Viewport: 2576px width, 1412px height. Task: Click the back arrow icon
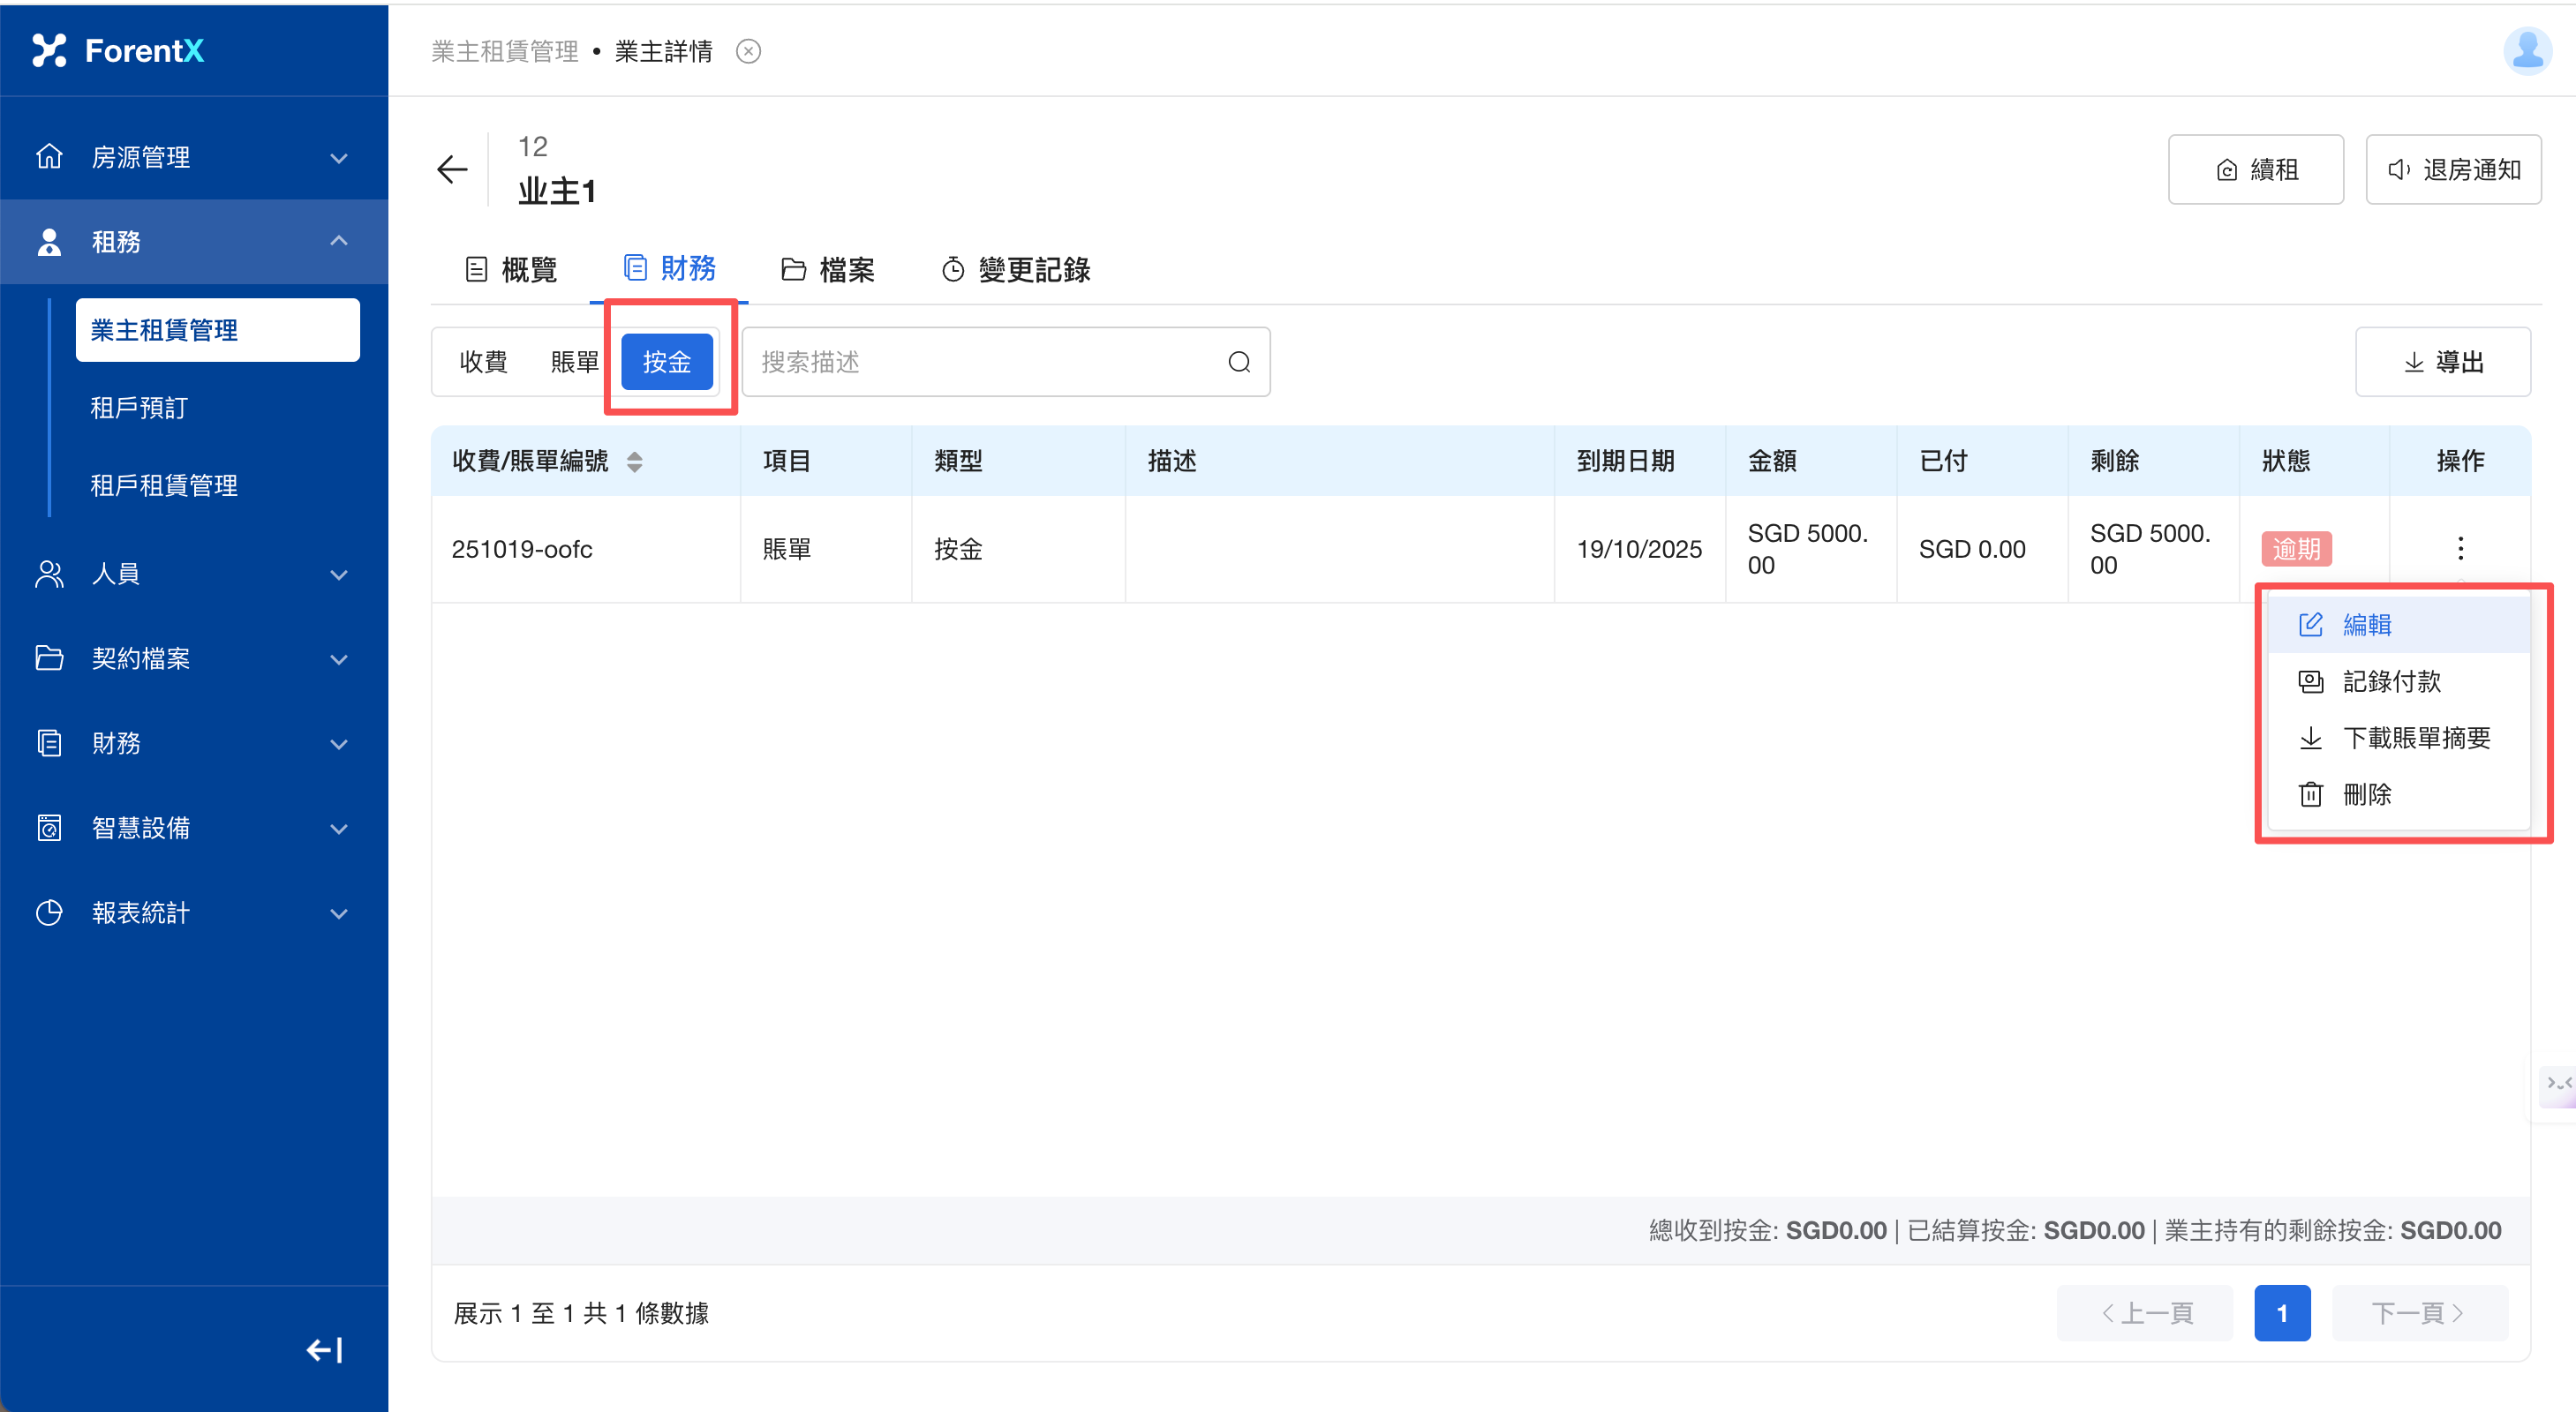point(452,169)
